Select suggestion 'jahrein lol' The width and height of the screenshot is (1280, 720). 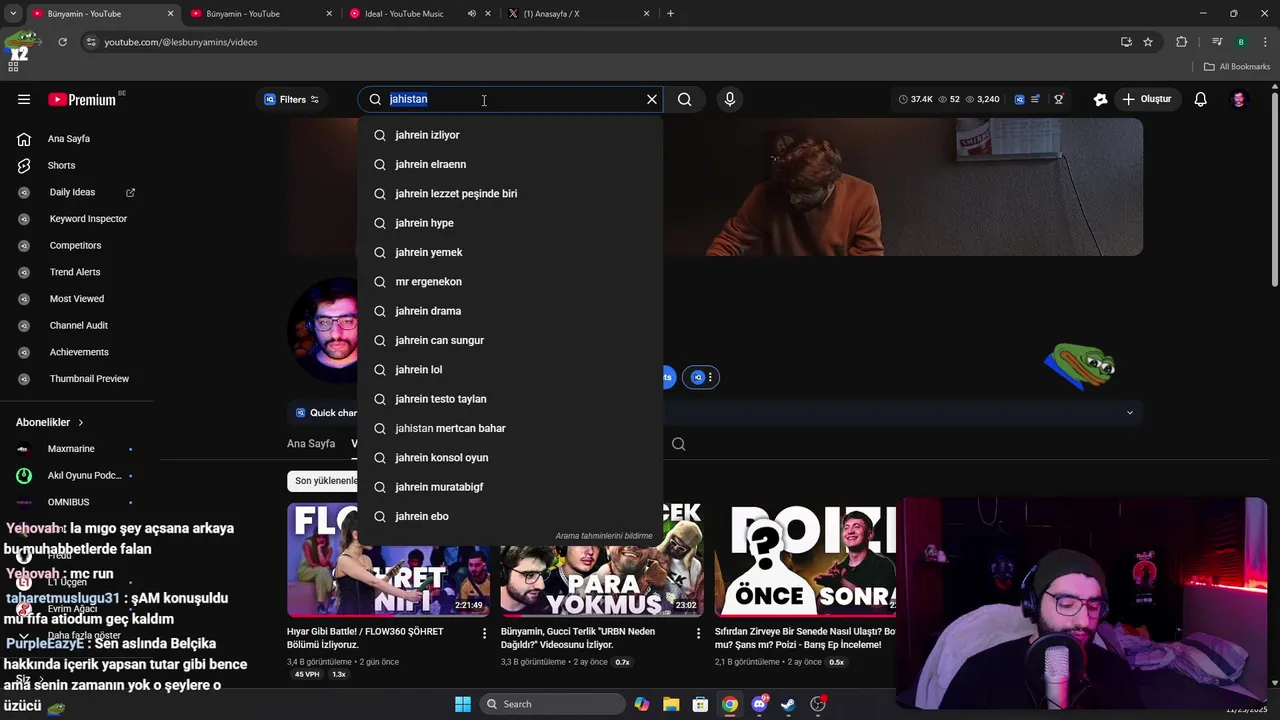510,370
